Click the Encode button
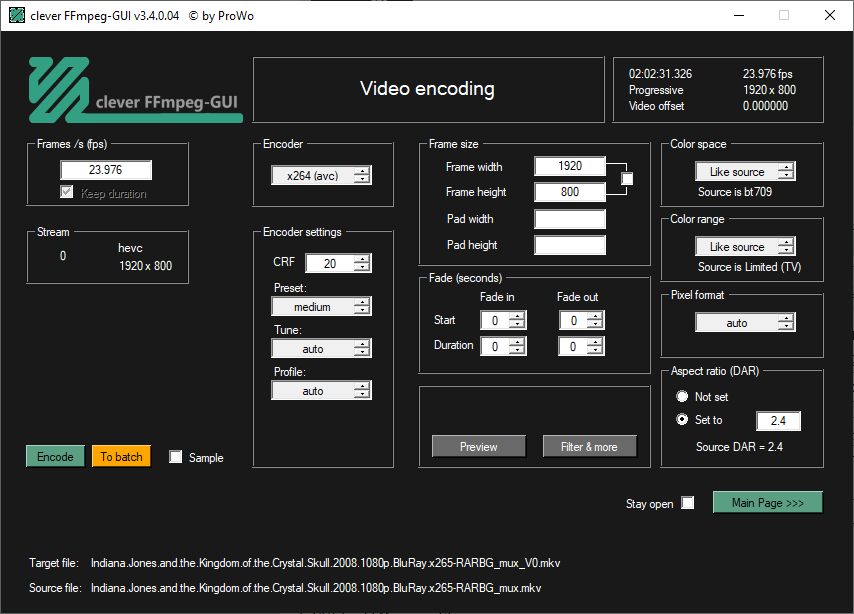854x614 pixels. pos(56,457)
